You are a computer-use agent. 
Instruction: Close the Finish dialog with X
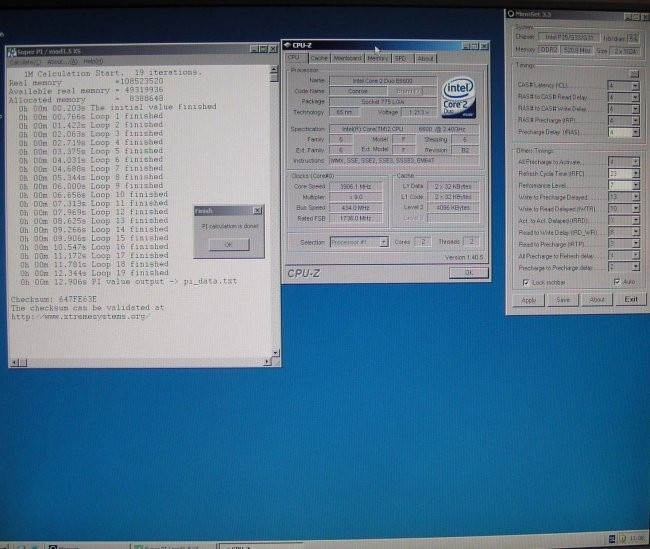(258, 211)
